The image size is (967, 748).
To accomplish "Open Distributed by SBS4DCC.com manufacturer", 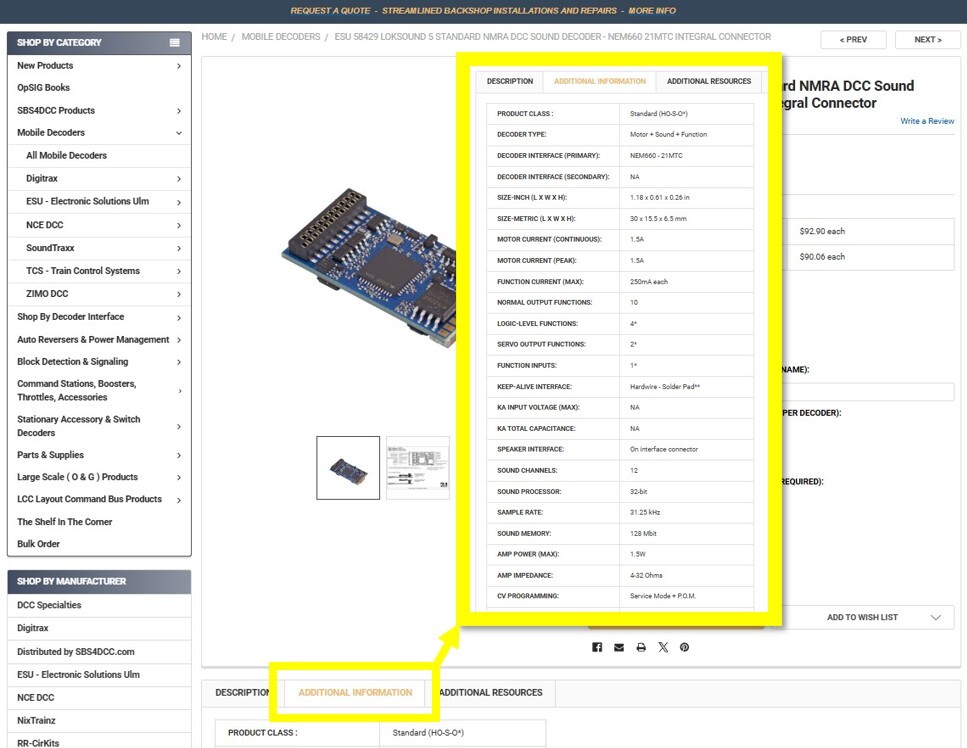I will pos(75,652).
